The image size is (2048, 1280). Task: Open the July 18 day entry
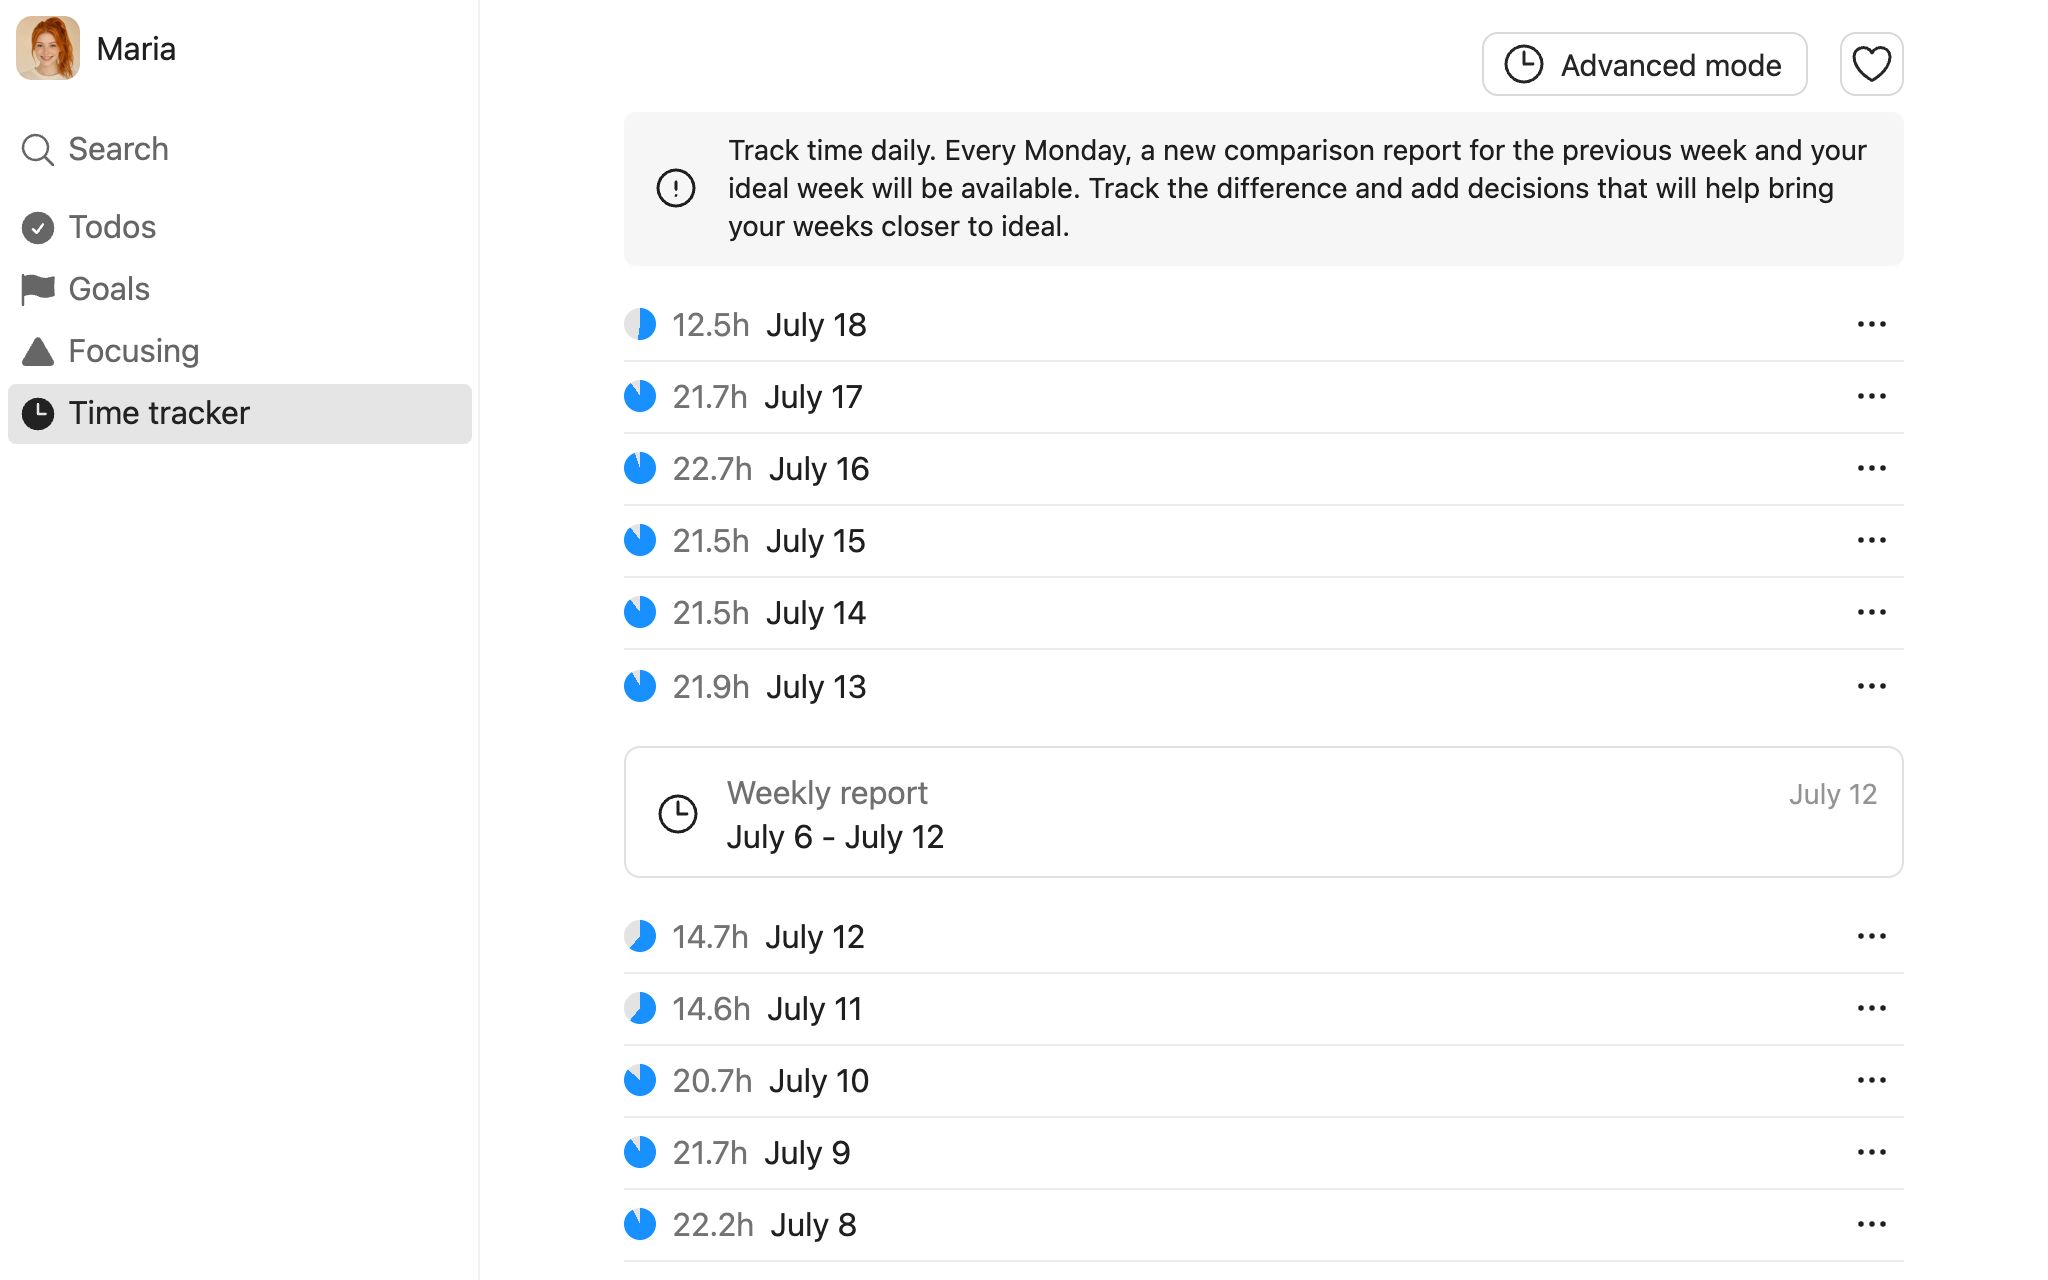pos(1263,325)
